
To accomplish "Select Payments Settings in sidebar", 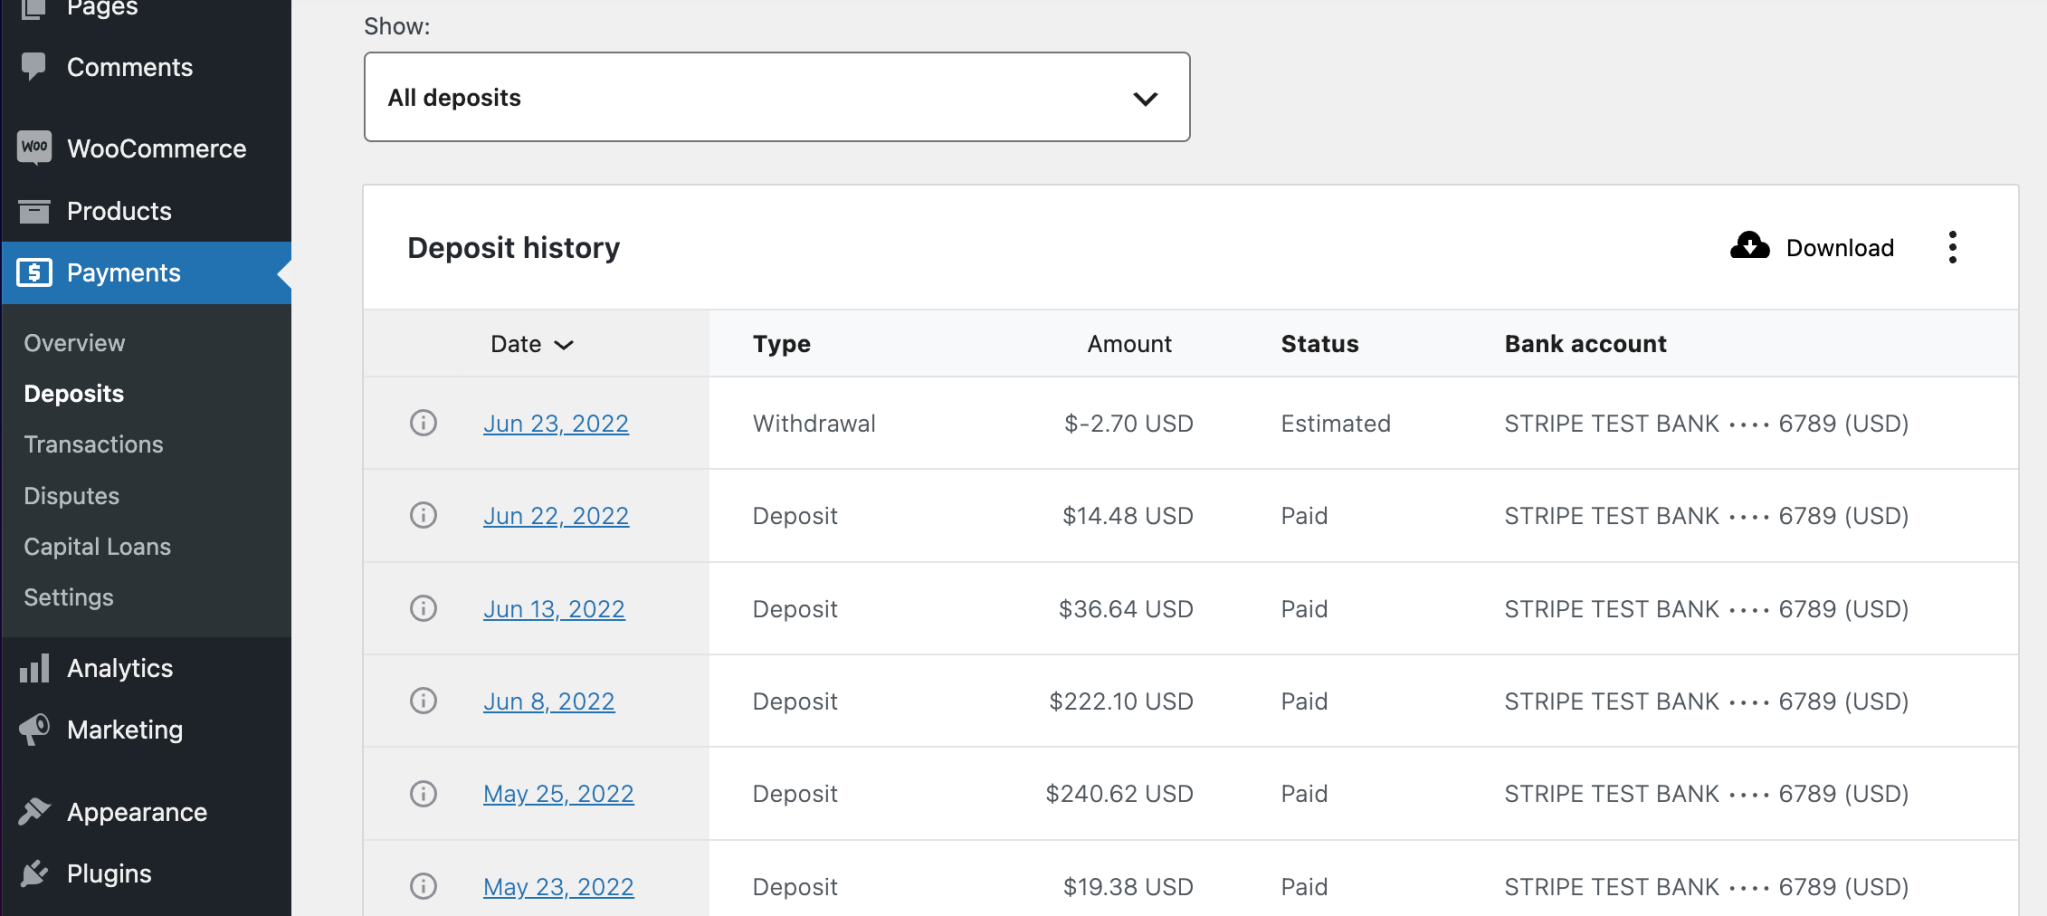I will coord(68,597).
